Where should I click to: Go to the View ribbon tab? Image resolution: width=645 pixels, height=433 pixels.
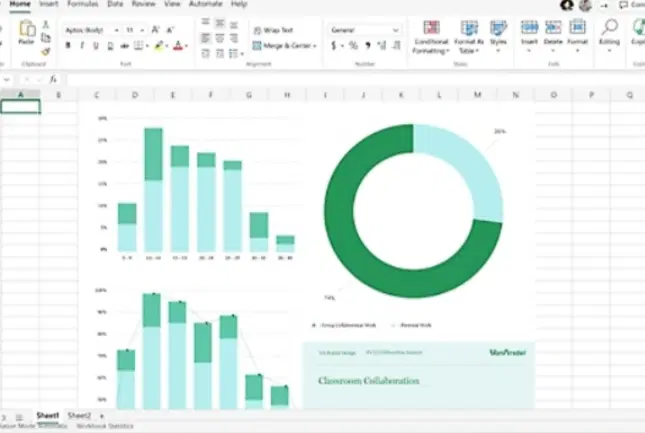coord(172,4)
